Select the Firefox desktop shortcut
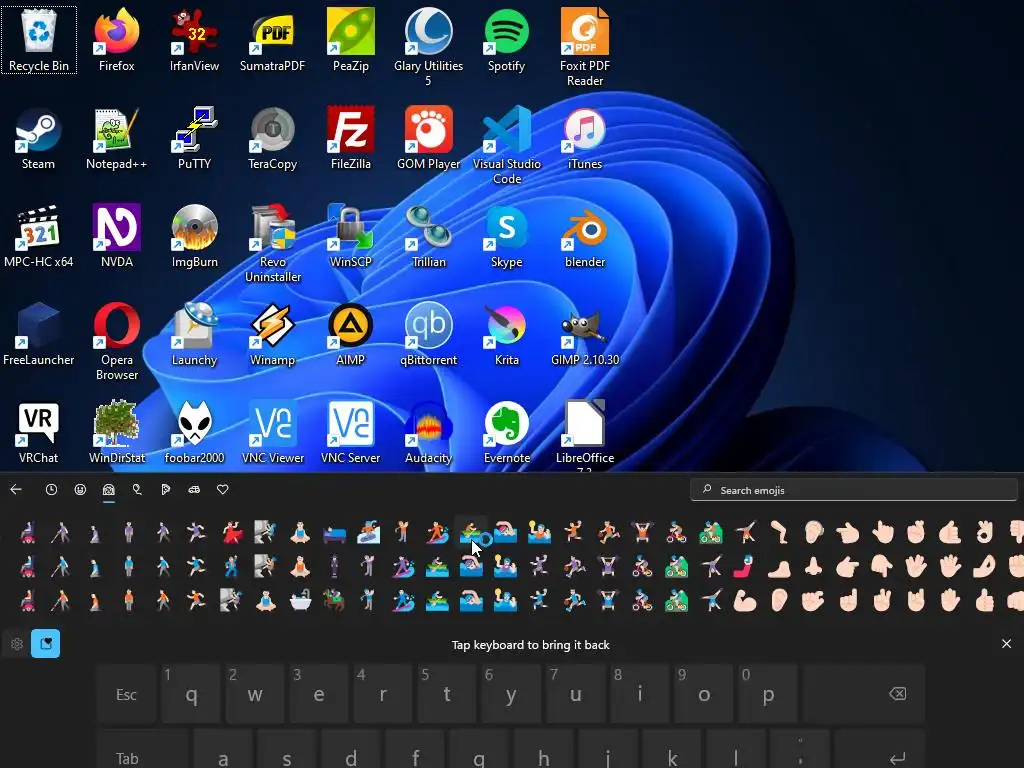Screen dimensions: 1024x768 click(116, 40)
